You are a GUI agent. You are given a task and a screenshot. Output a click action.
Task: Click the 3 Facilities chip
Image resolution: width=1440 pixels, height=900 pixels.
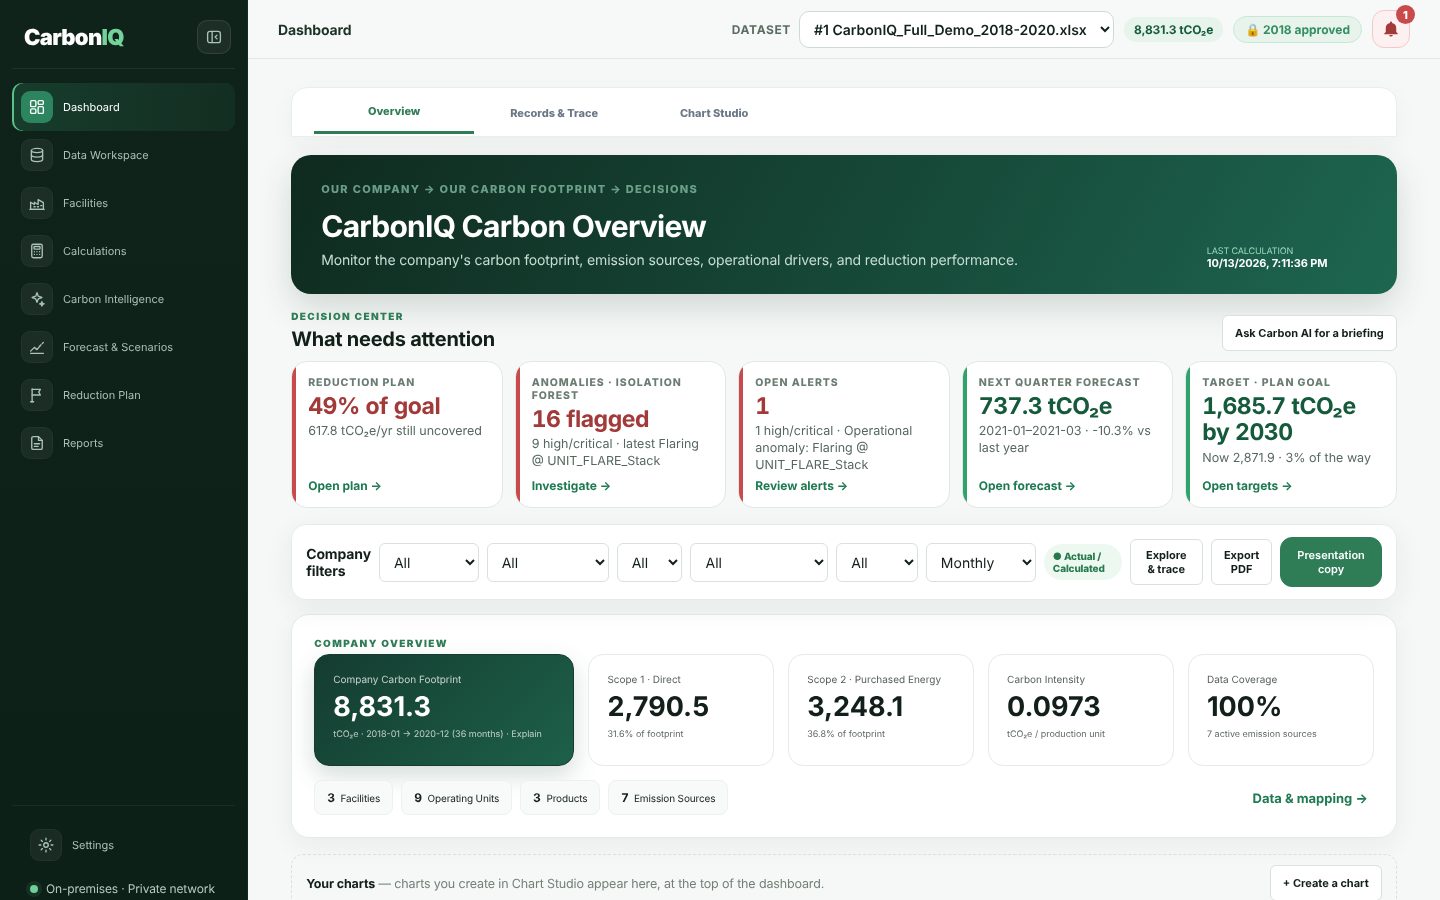pos(353,798)
